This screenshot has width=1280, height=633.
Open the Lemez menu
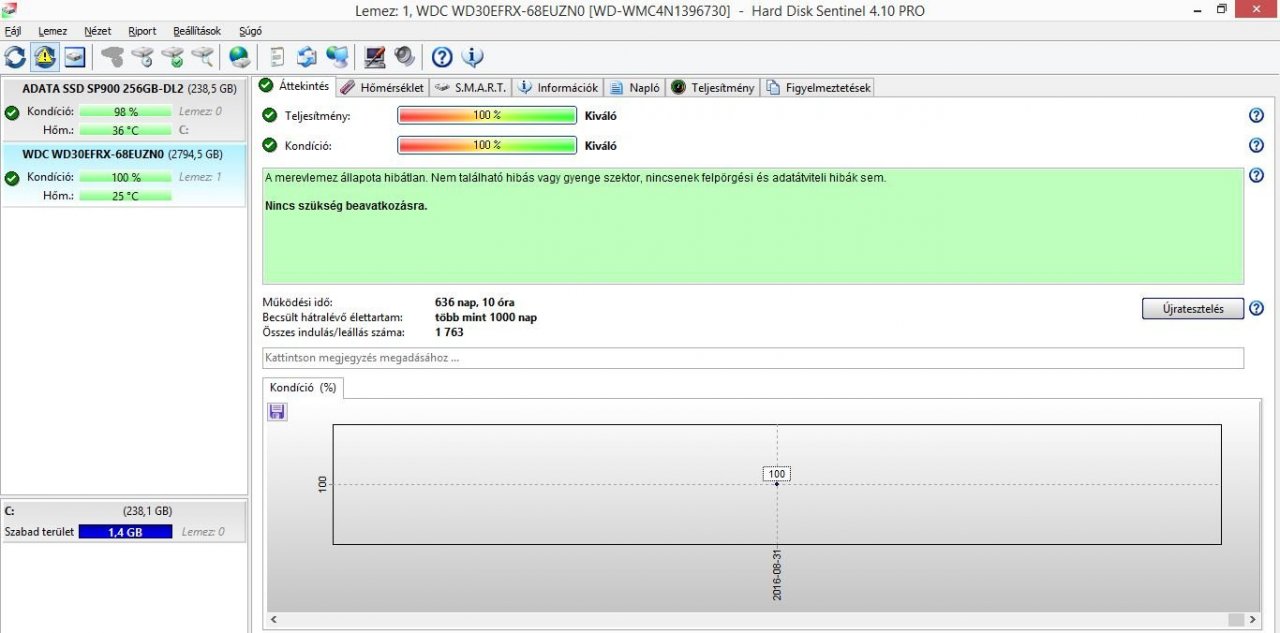[x=52, y=31]
